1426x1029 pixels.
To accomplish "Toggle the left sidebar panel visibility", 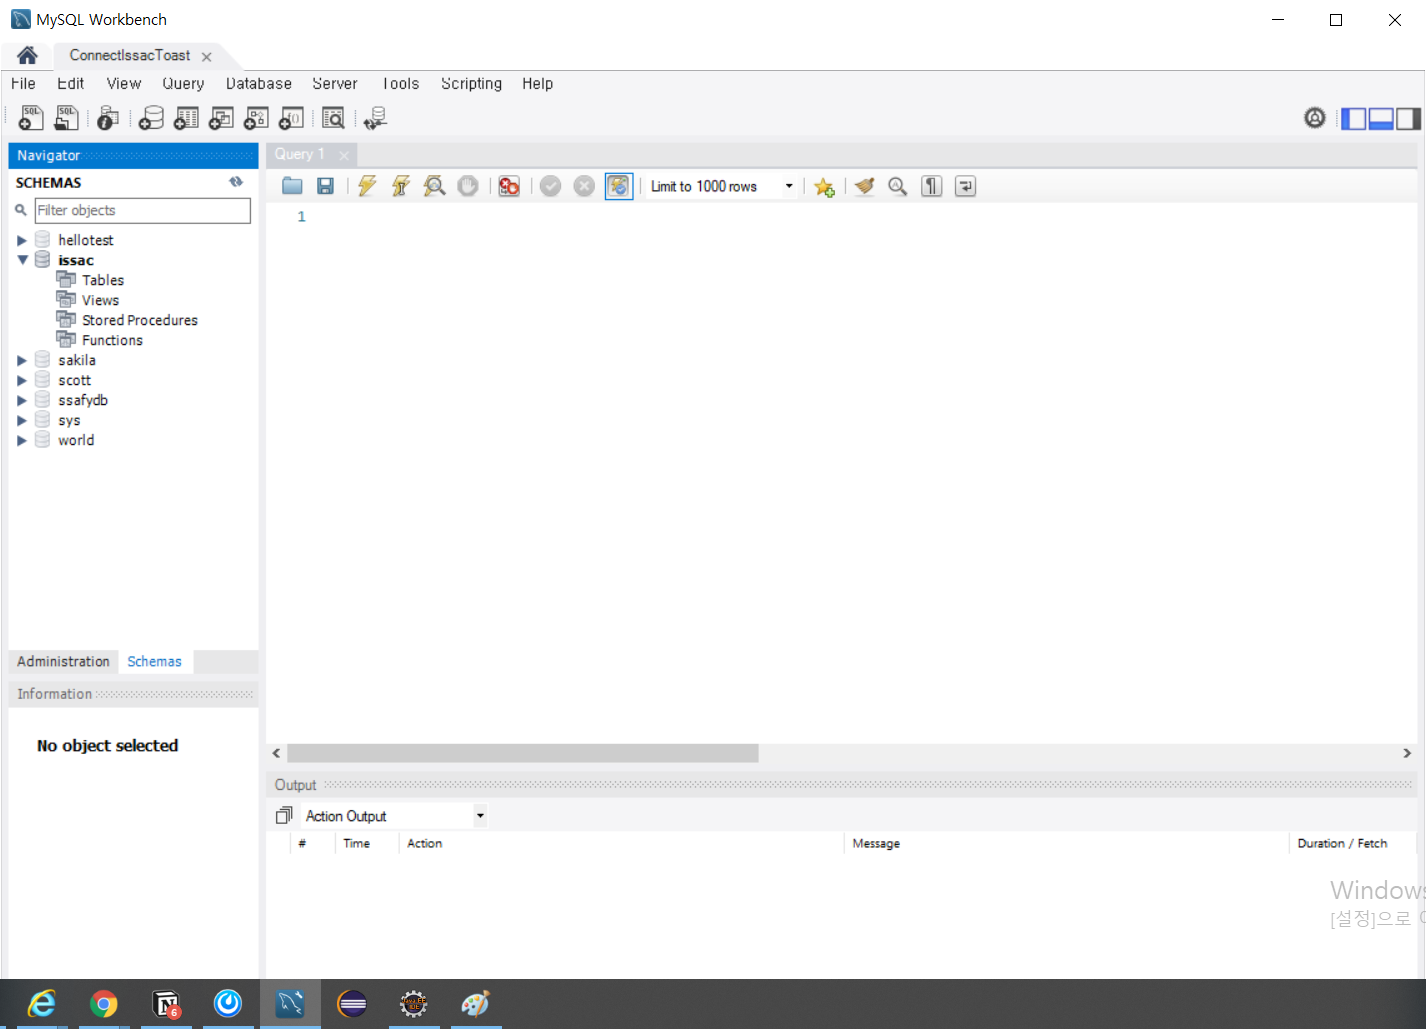I will click(1353, 119).
